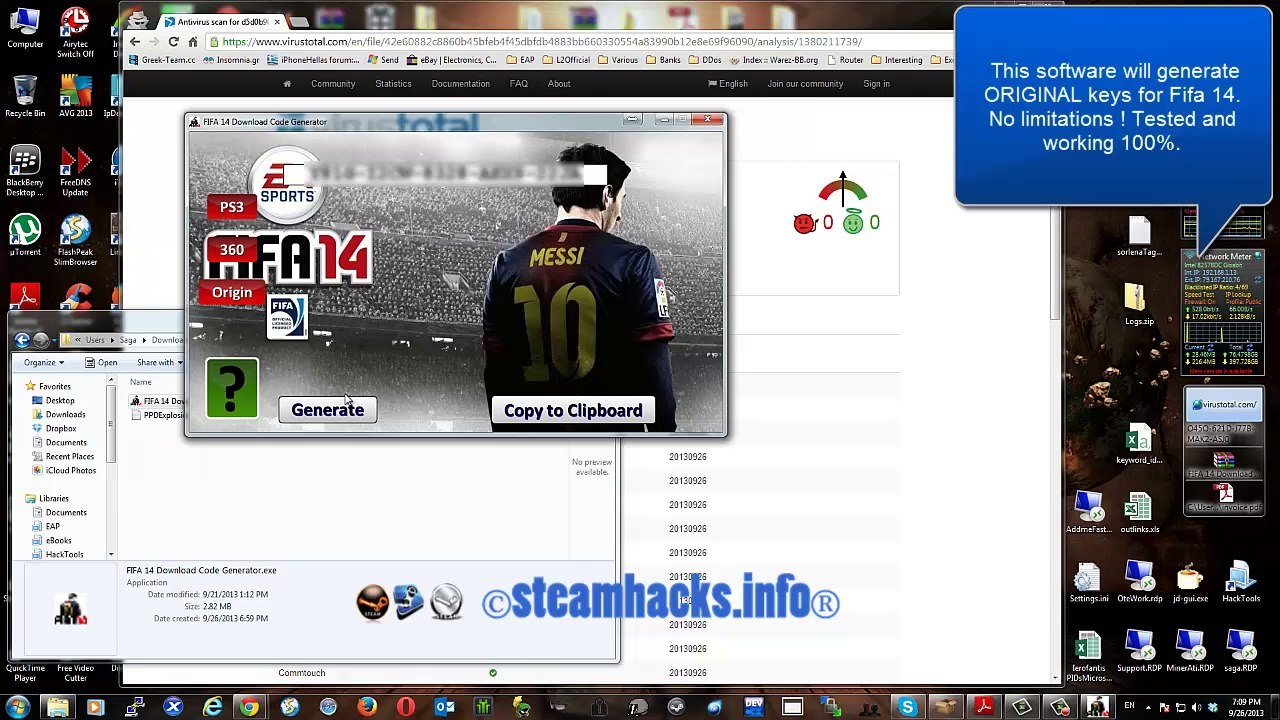Click the Generate button in FIFA 14 generator
The width and height of the screenshot is (1280, 720).
tap(327, 410)
